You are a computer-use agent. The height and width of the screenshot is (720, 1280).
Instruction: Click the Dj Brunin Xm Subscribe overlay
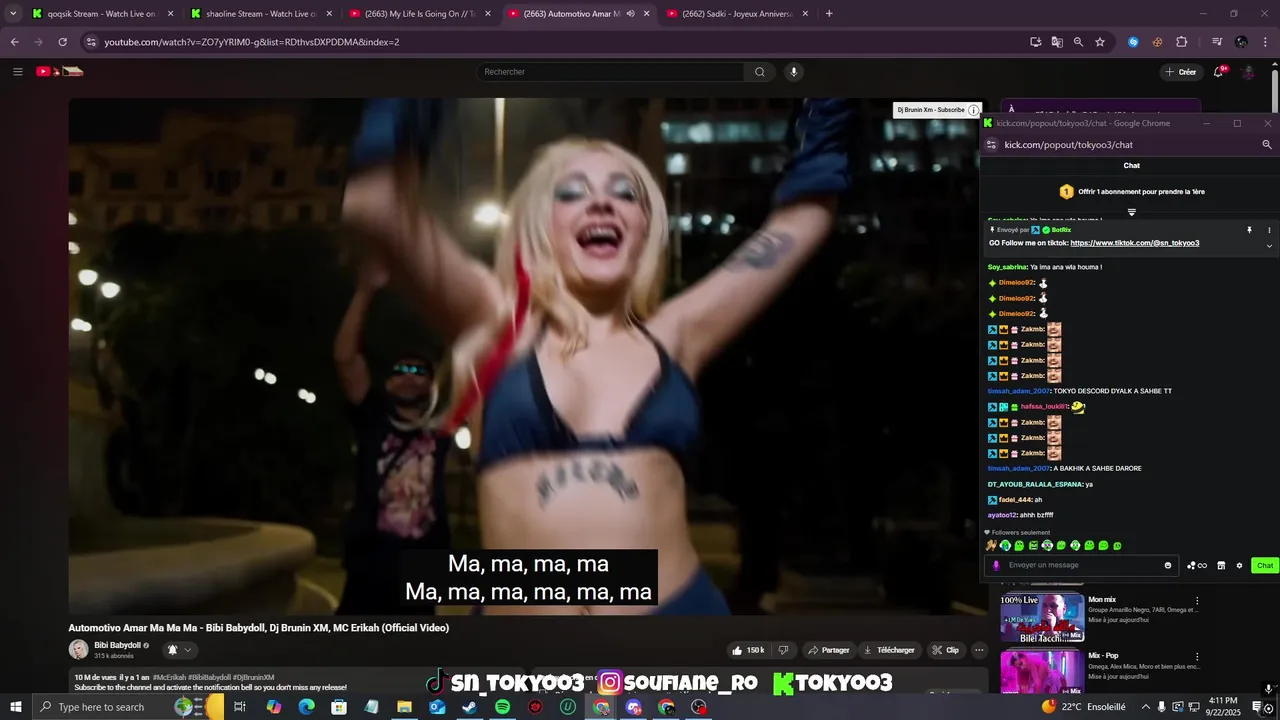click(x=937, y=110)
